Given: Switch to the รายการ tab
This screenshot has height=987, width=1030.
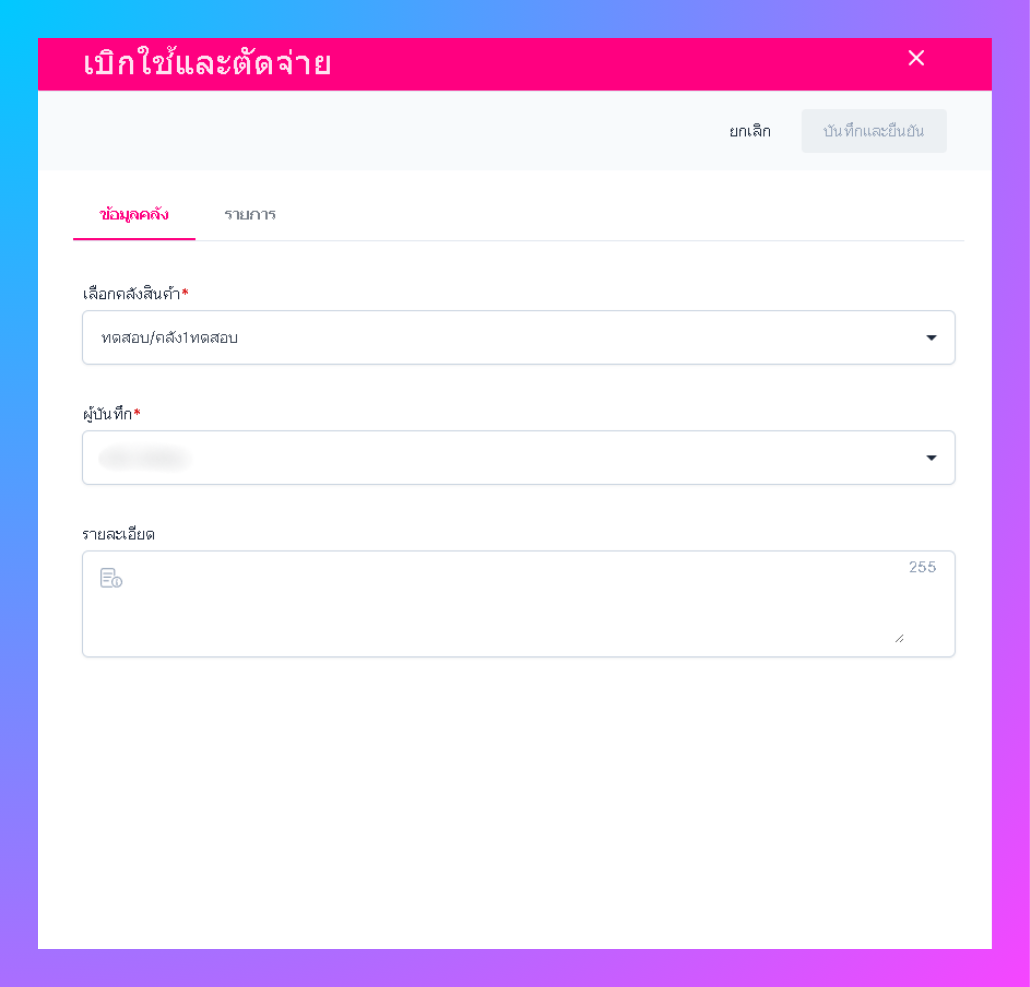Looking at the screenshot, I should [x=250, y=215].
